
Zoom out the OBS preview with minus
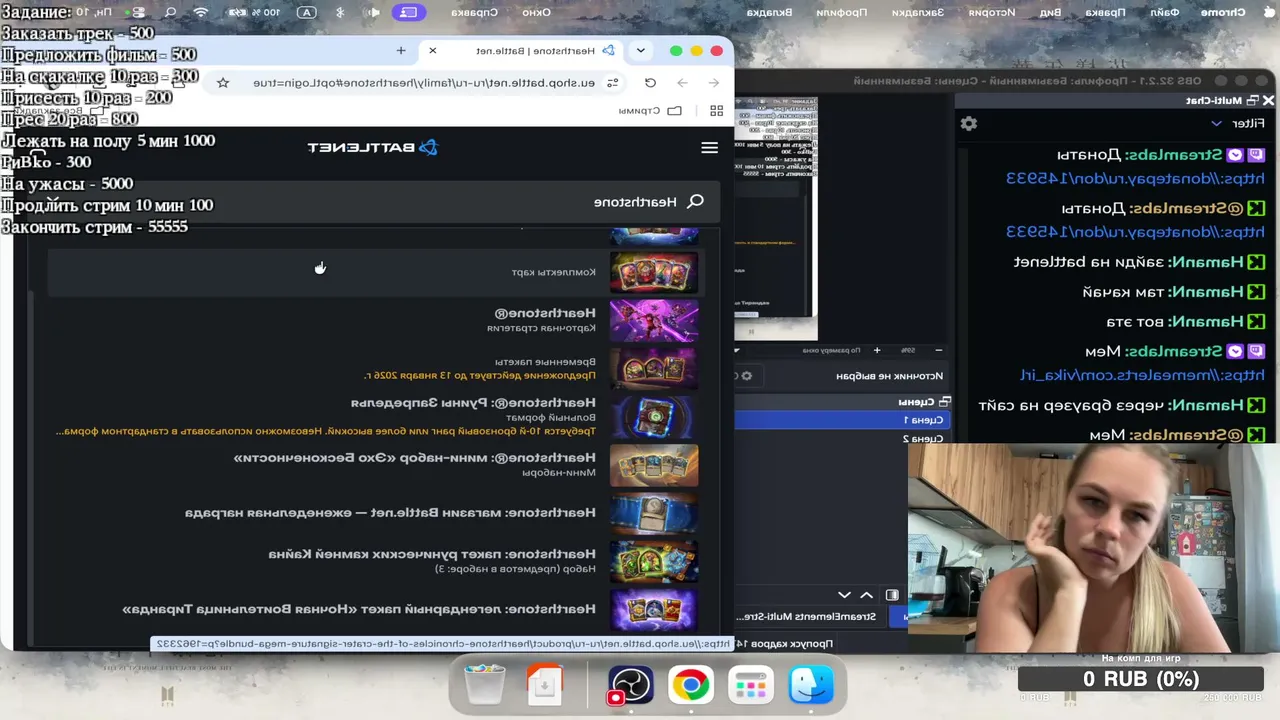(938, 350)
